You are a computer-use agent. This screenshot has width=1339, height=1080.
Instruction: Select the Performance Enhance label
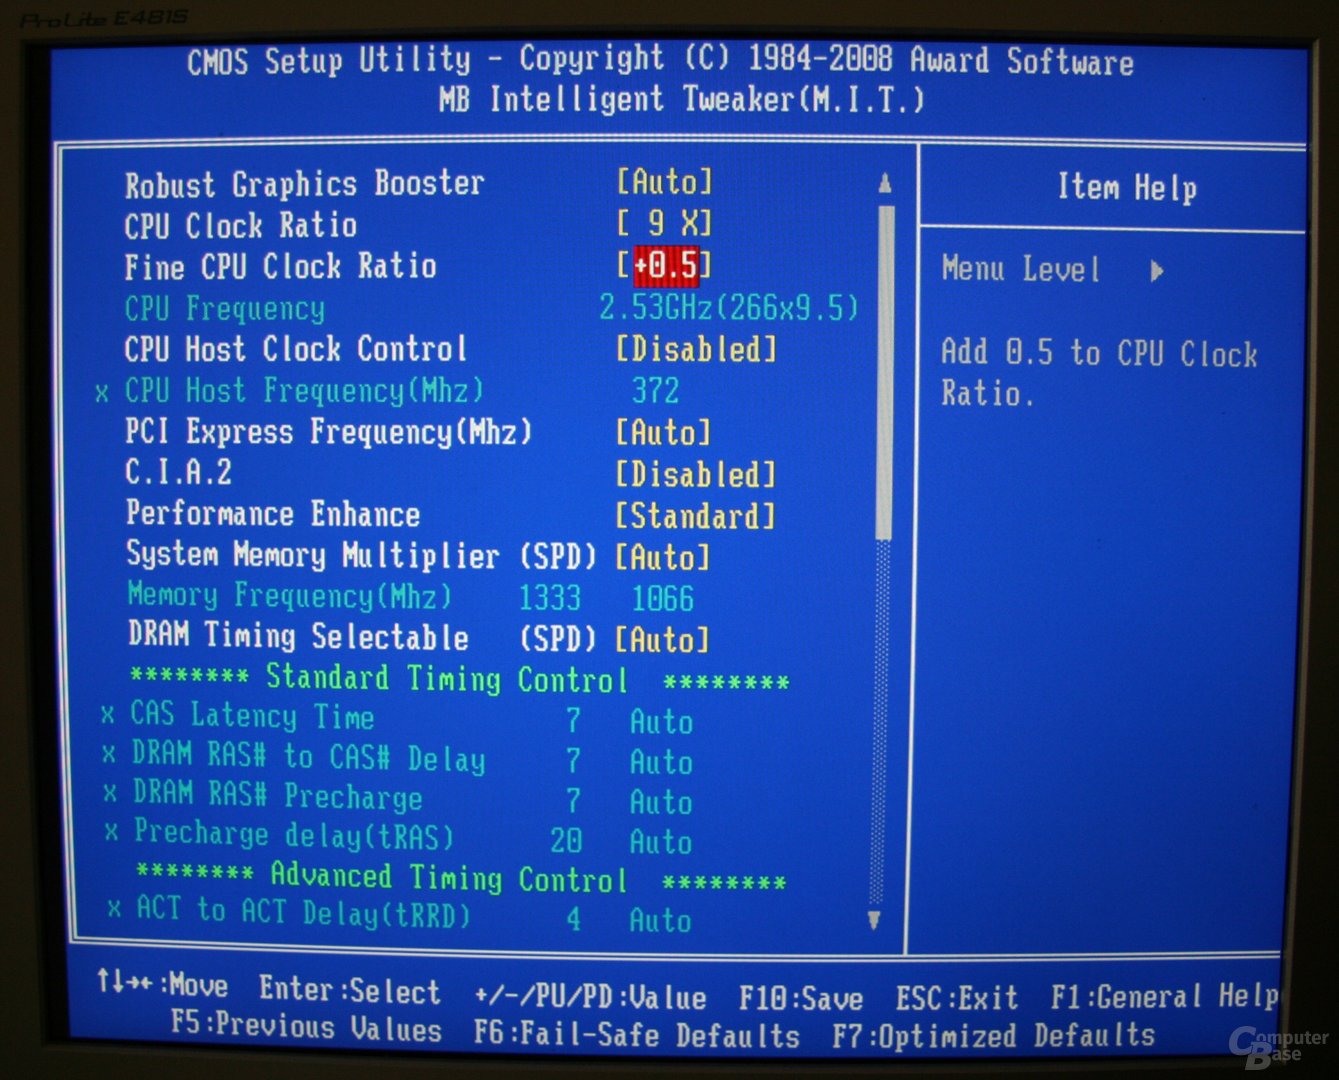coord(272,514)
